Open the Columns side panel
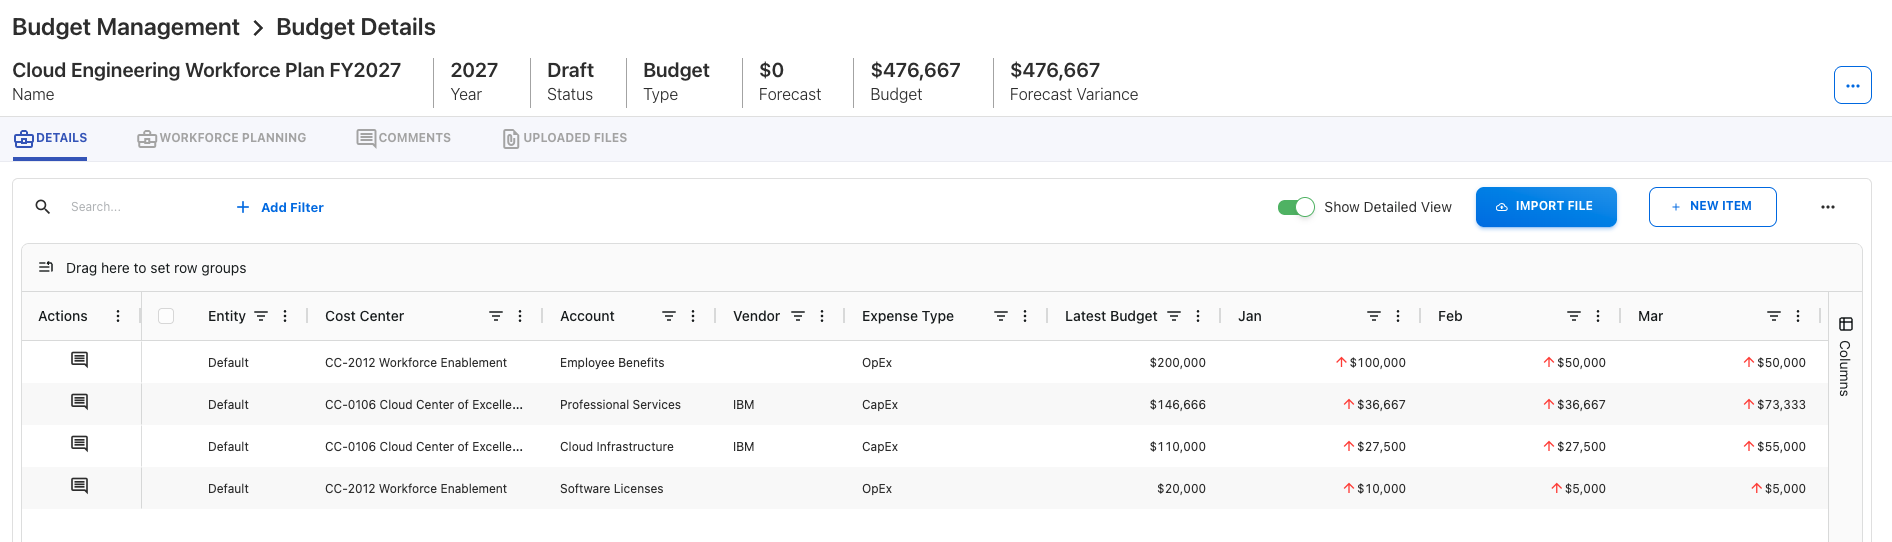1892x542 pixels. [x=1845, y=357]
